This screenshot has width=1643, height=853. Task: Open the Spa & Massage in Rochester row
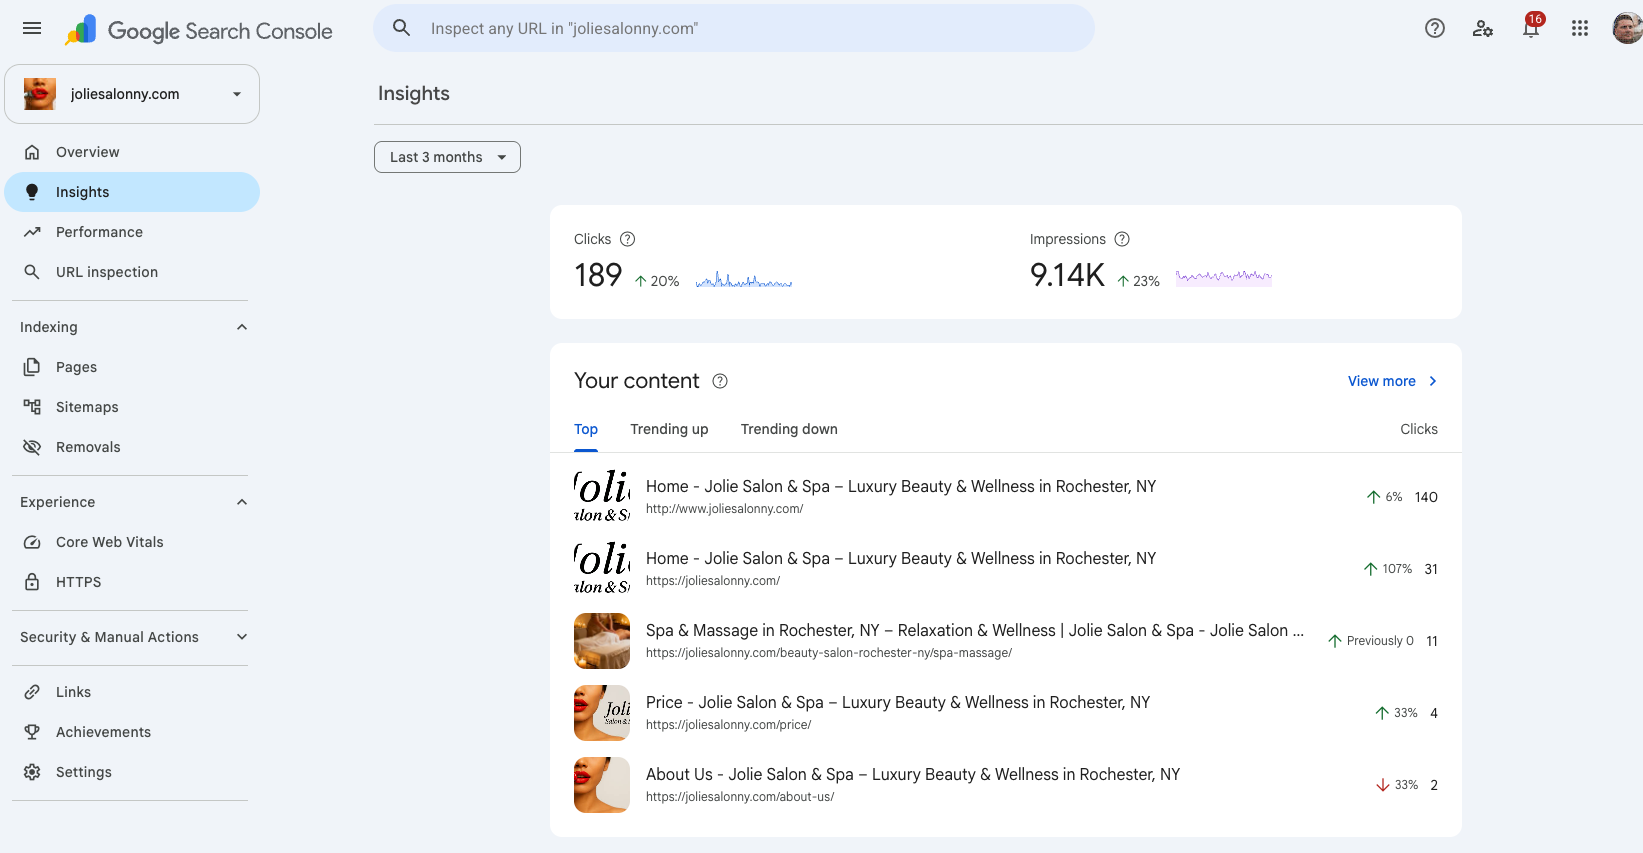tap(1006, 641)
